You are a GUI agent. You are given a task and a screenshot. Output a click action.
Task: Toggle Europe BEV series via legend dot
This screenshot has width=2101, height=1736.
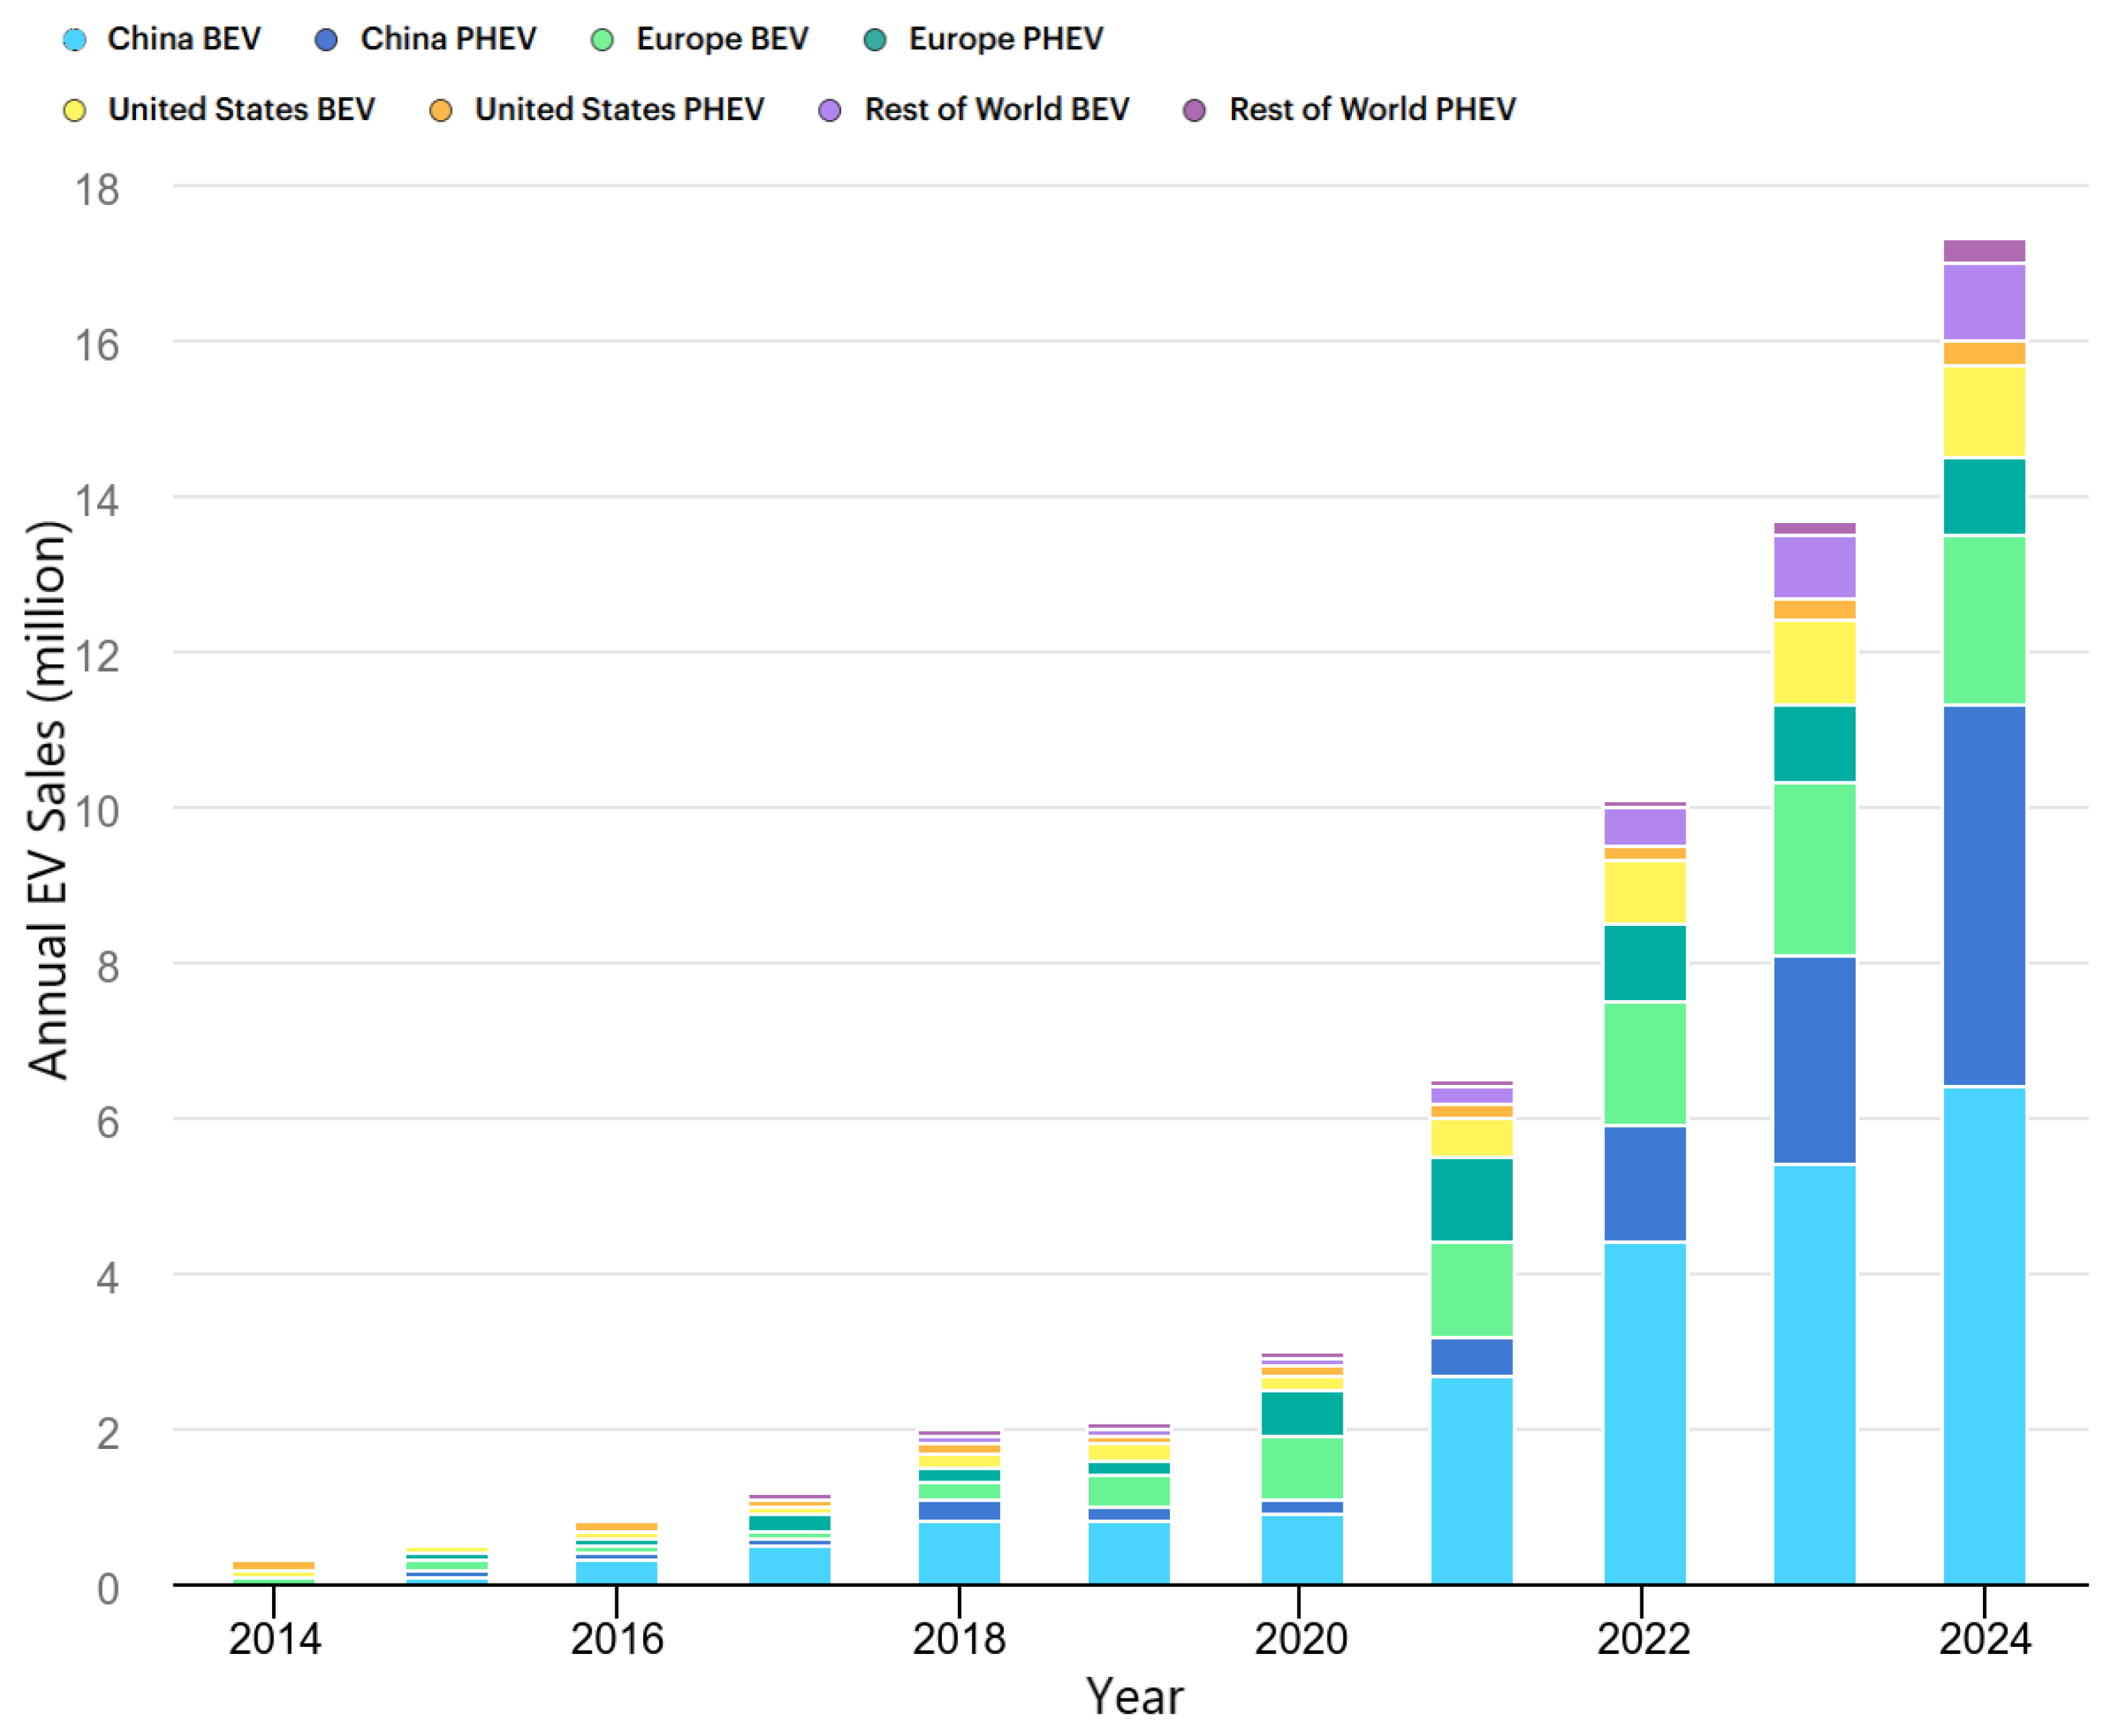pyautogui.click(x=602, y=40)
